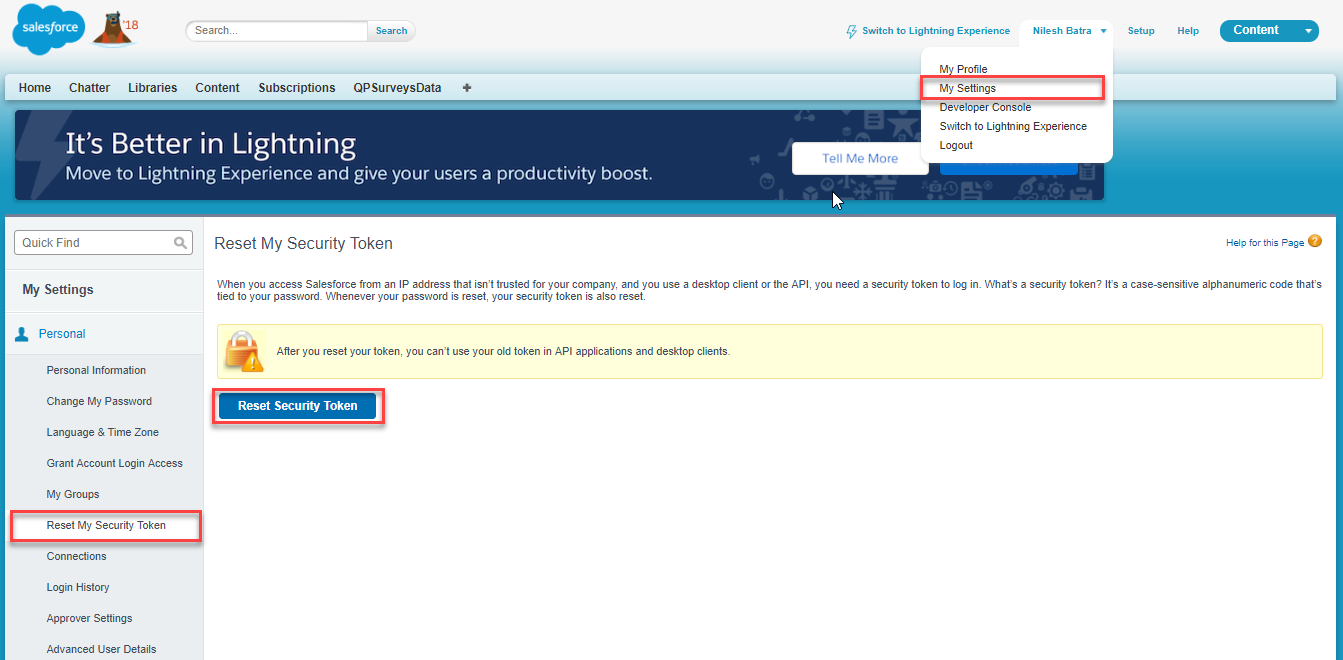Open Change My Password in sidebar
Screen dimensions: 1343x660
(x=99, y=401)
